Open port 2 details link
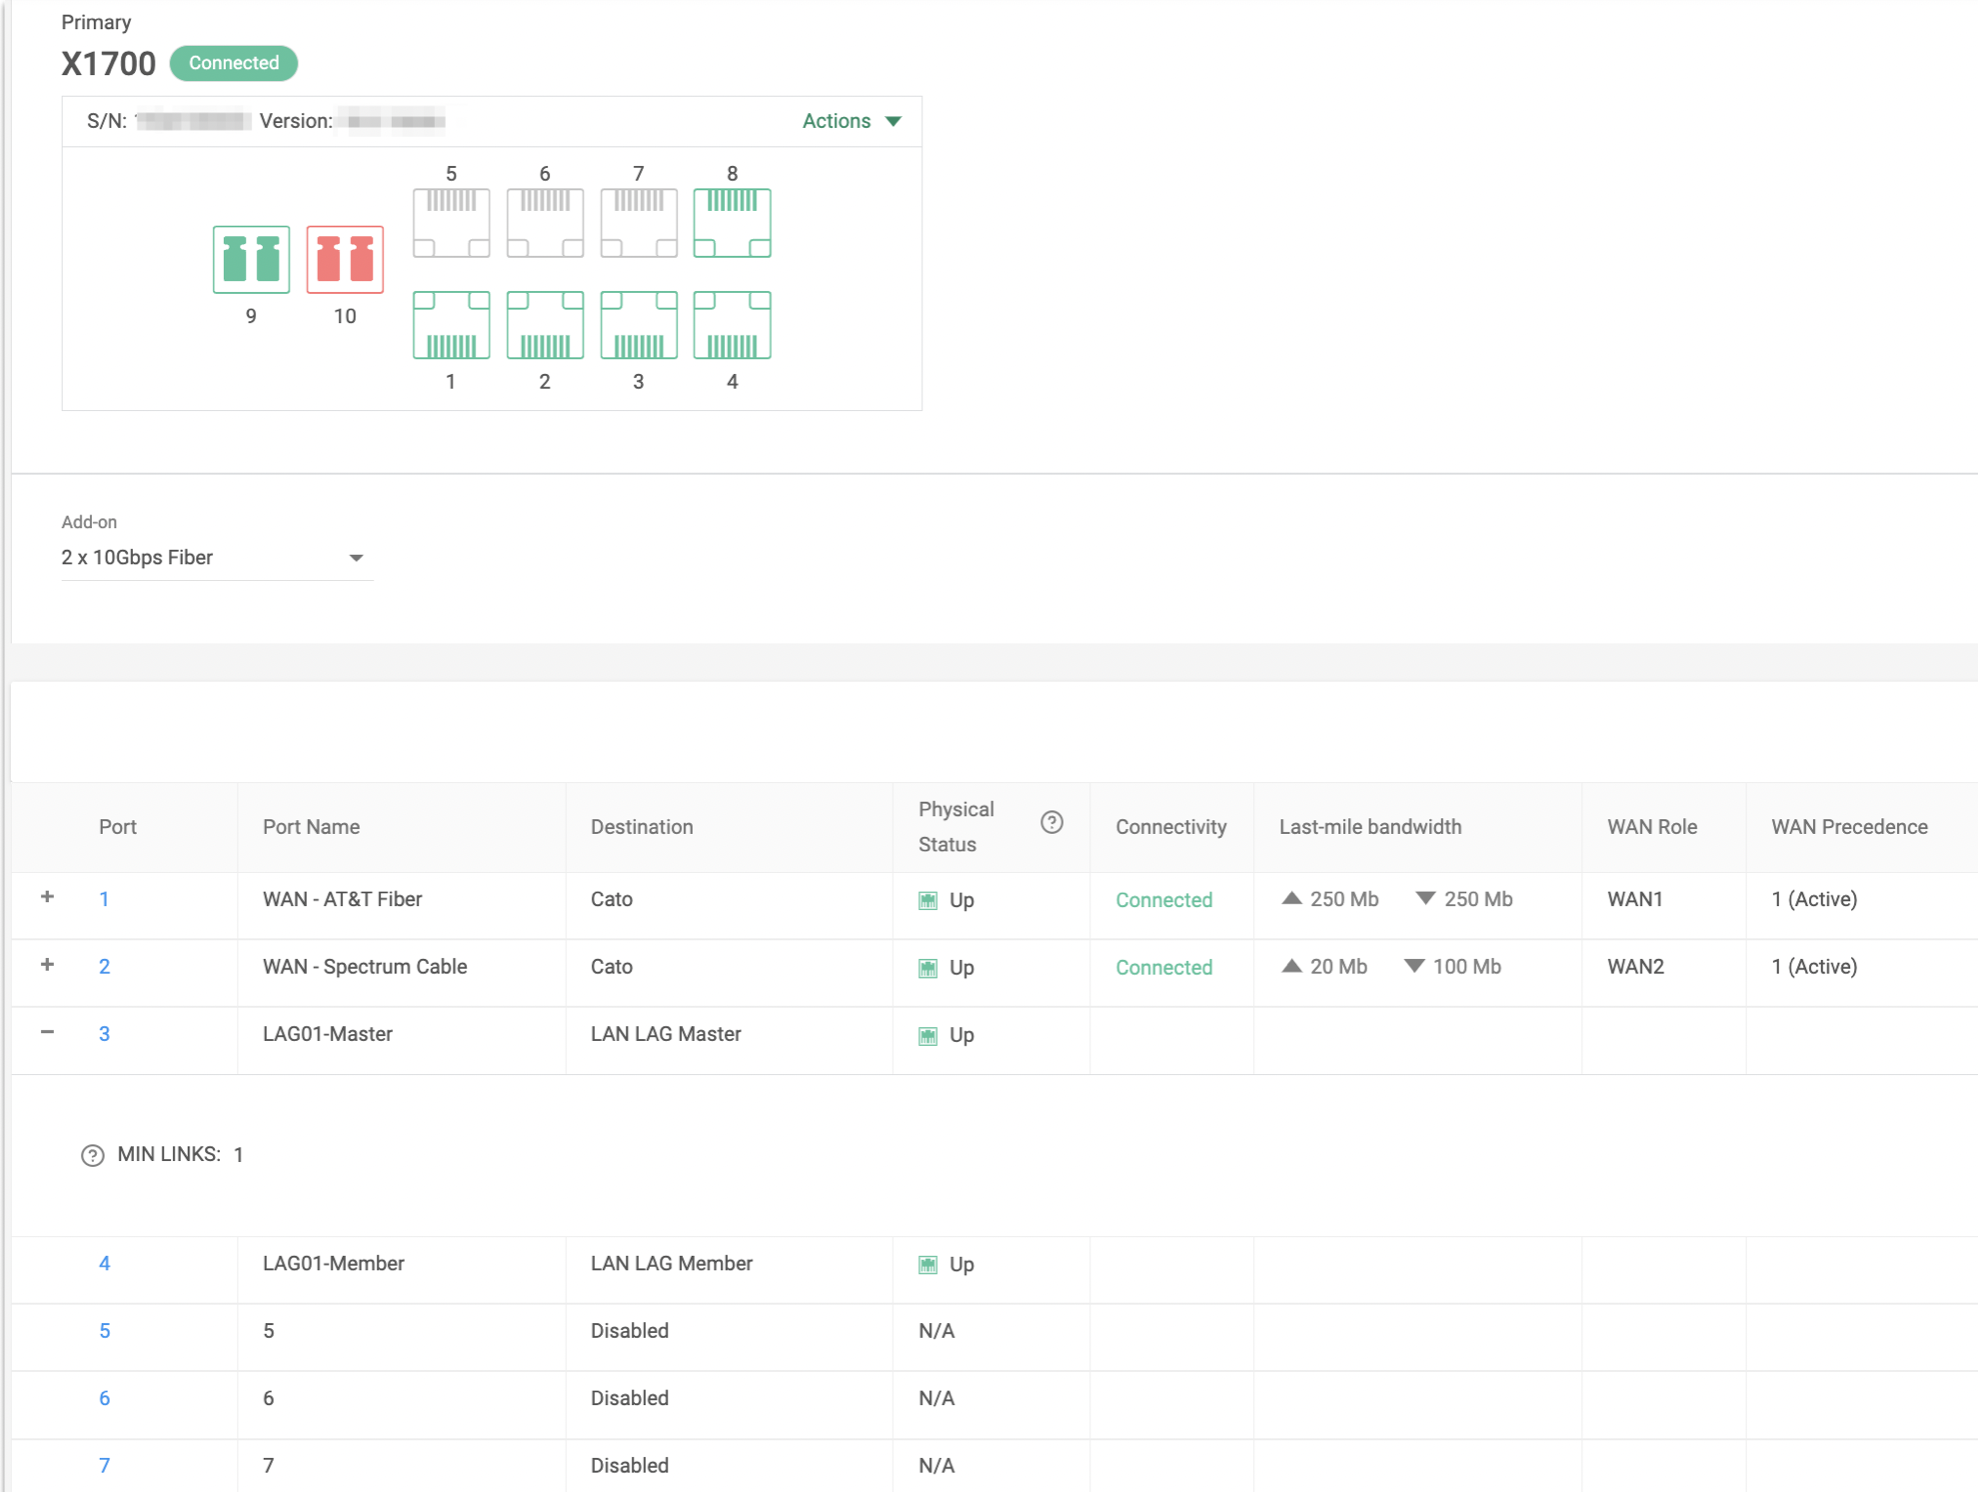Screen dimensions: 1978x1492 (104, 966)
